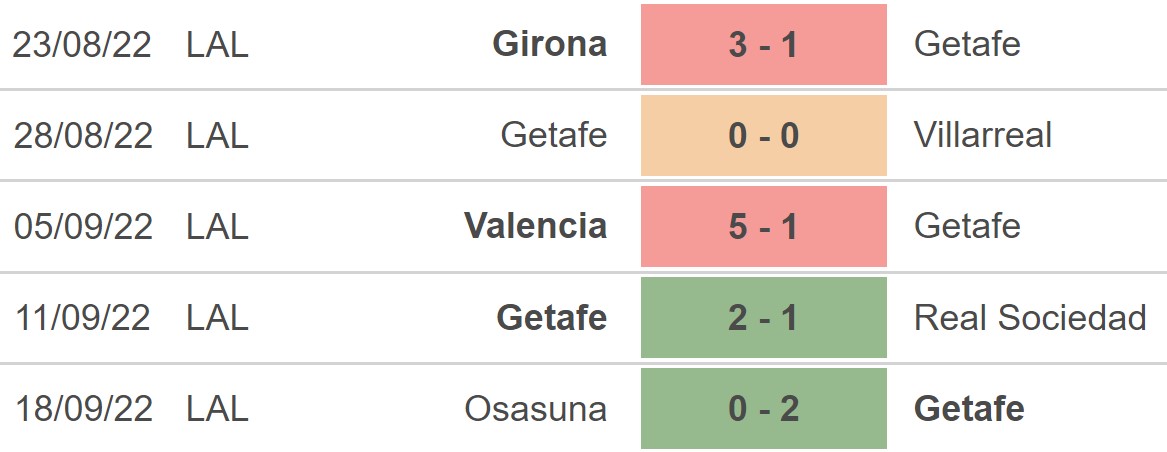Select the Real Sociedad team name

click(1030, 318)
